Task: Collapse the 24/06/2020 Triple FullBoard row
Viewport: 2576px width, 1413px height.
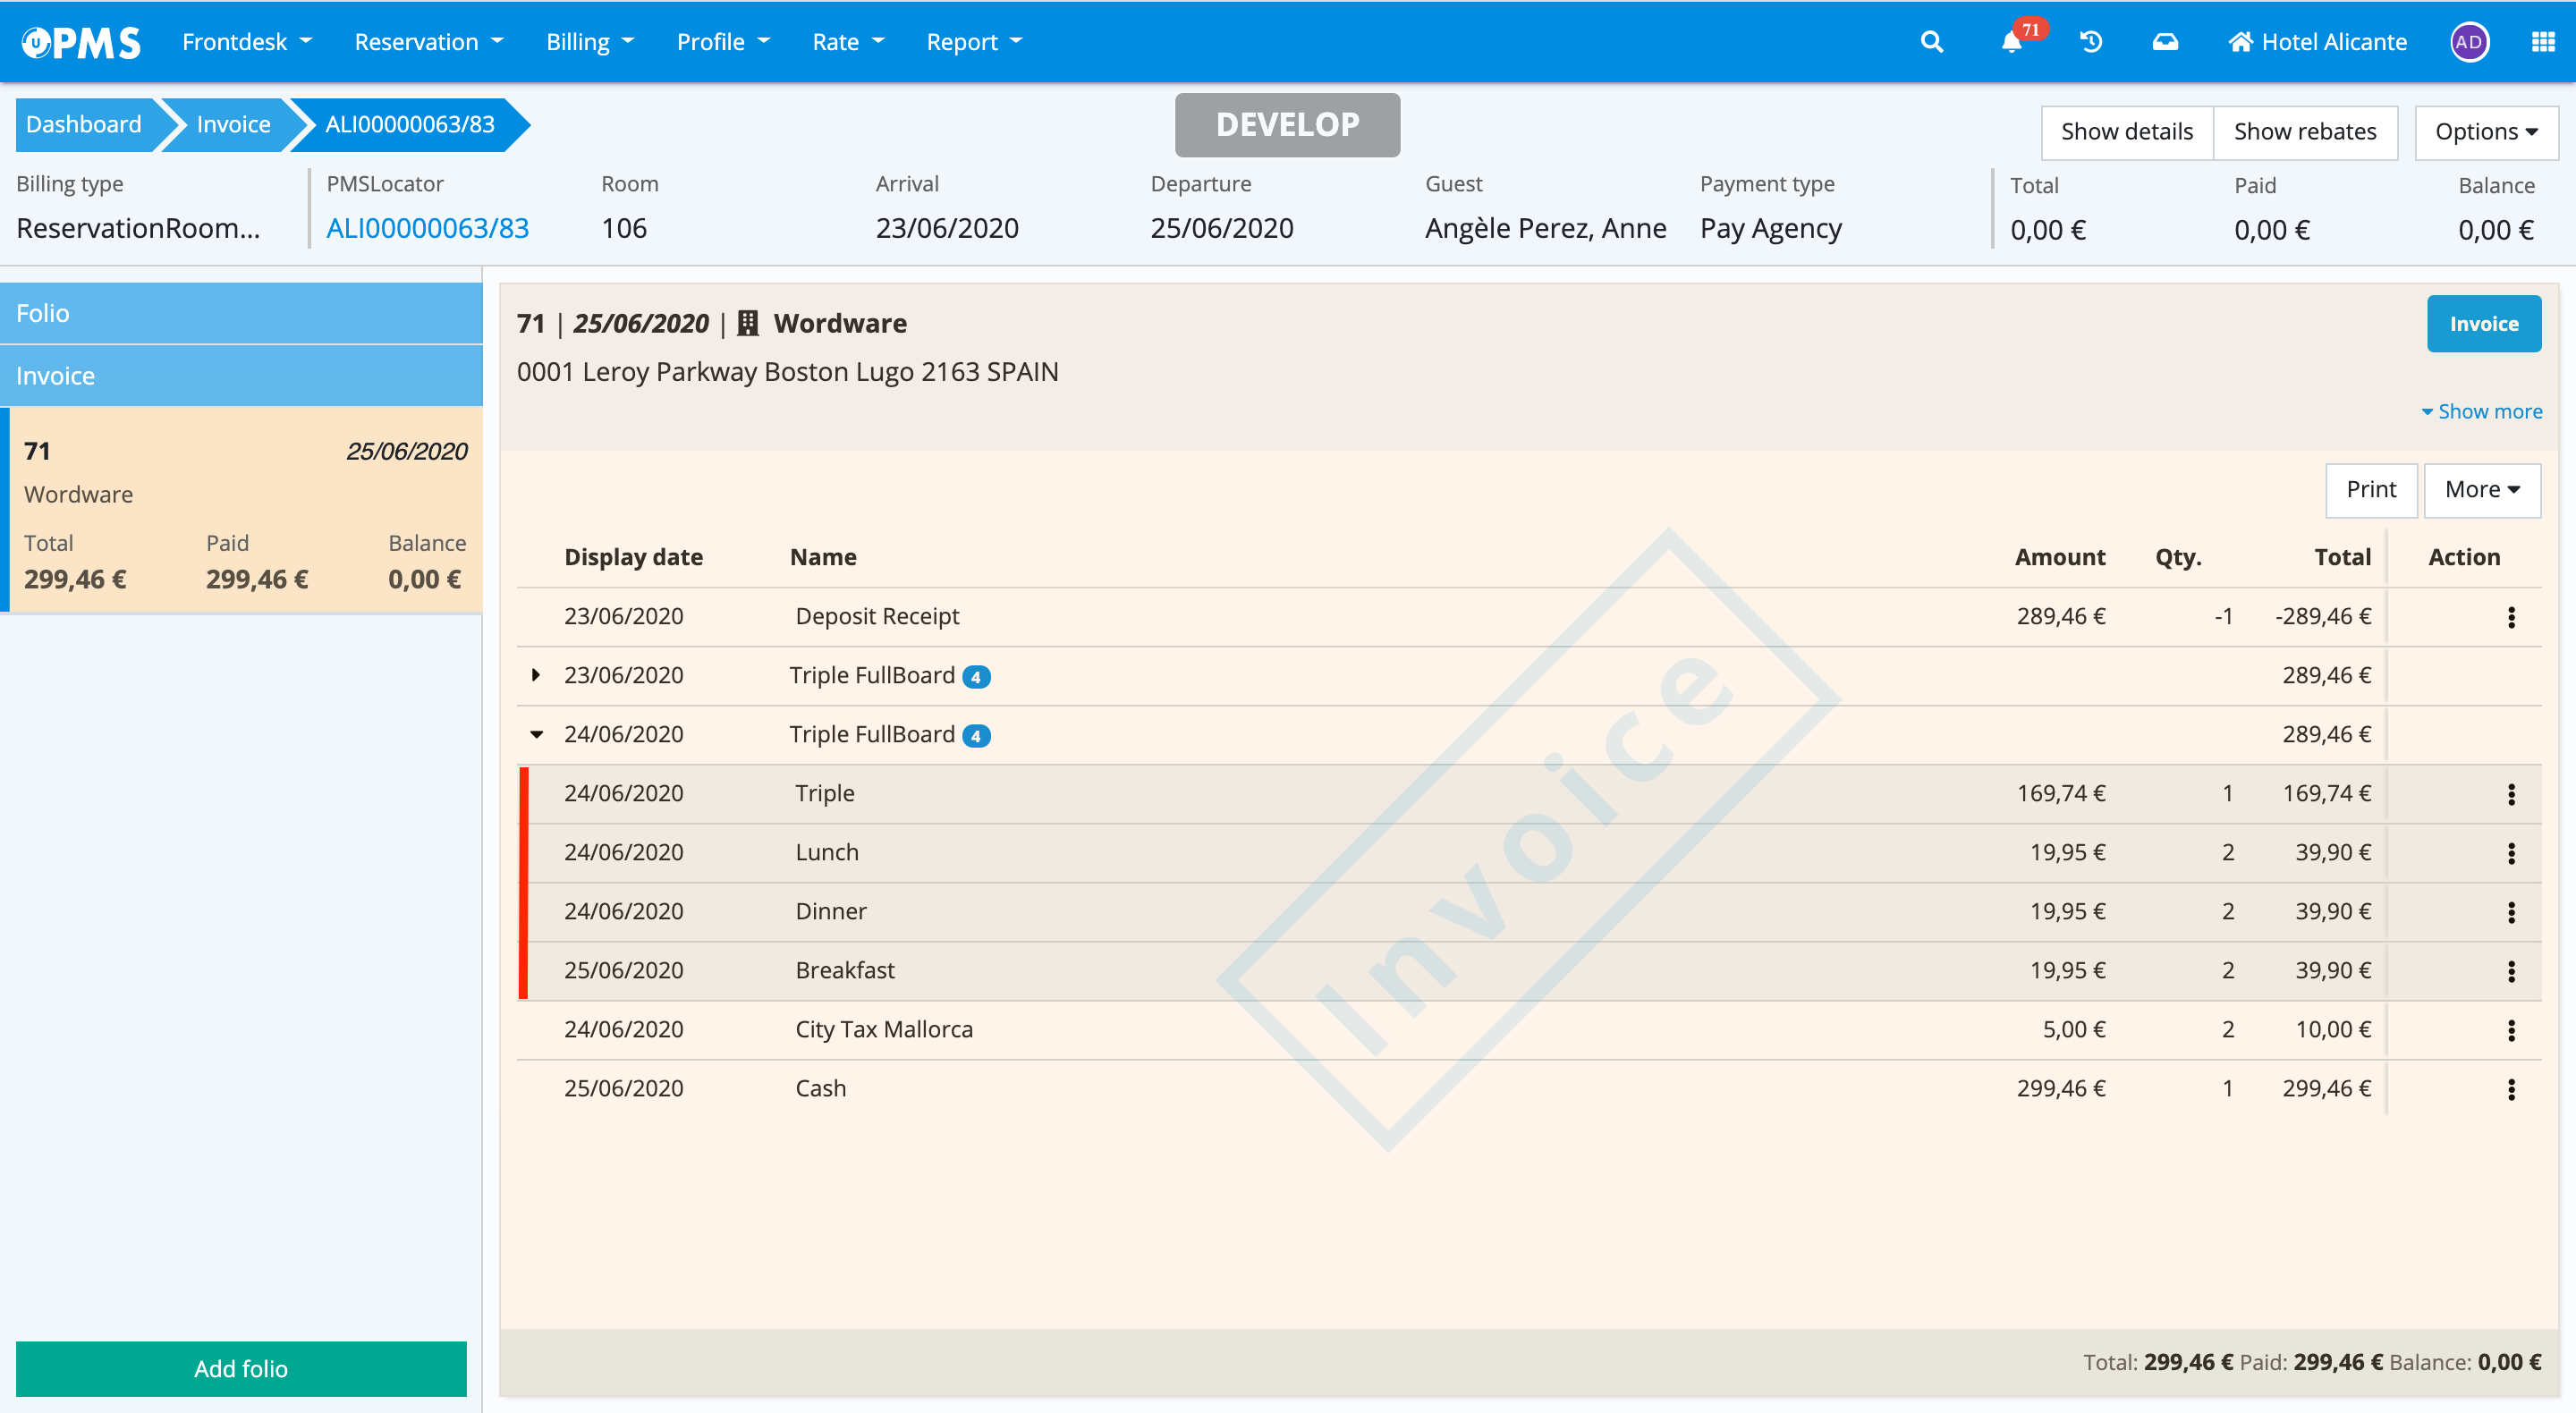Action: 536,734
